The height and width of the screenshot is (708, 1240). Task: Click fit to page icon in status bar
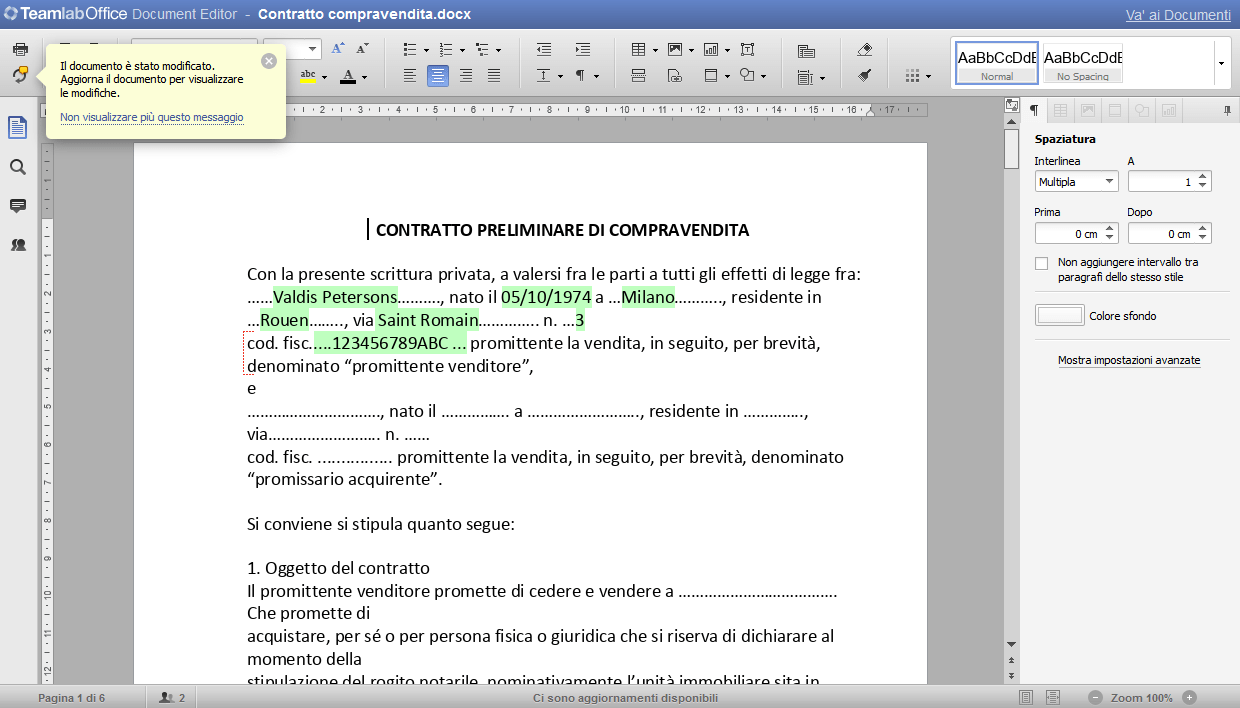[x=1026, y=697]
